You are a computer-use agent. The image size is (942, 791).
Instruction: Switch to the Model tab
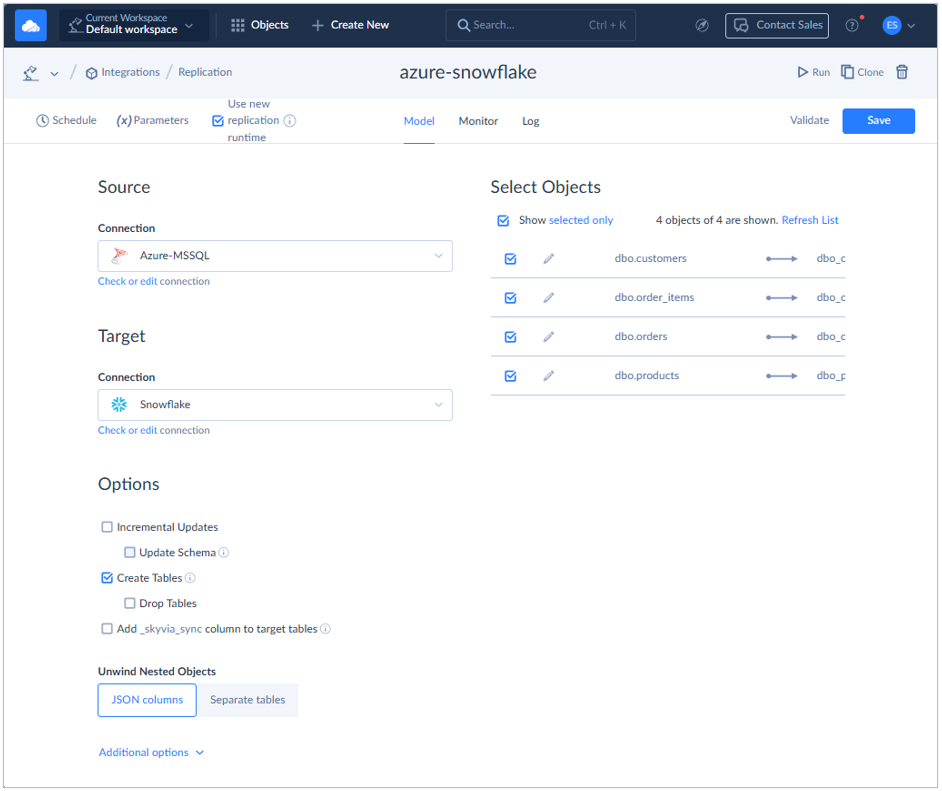419,121
